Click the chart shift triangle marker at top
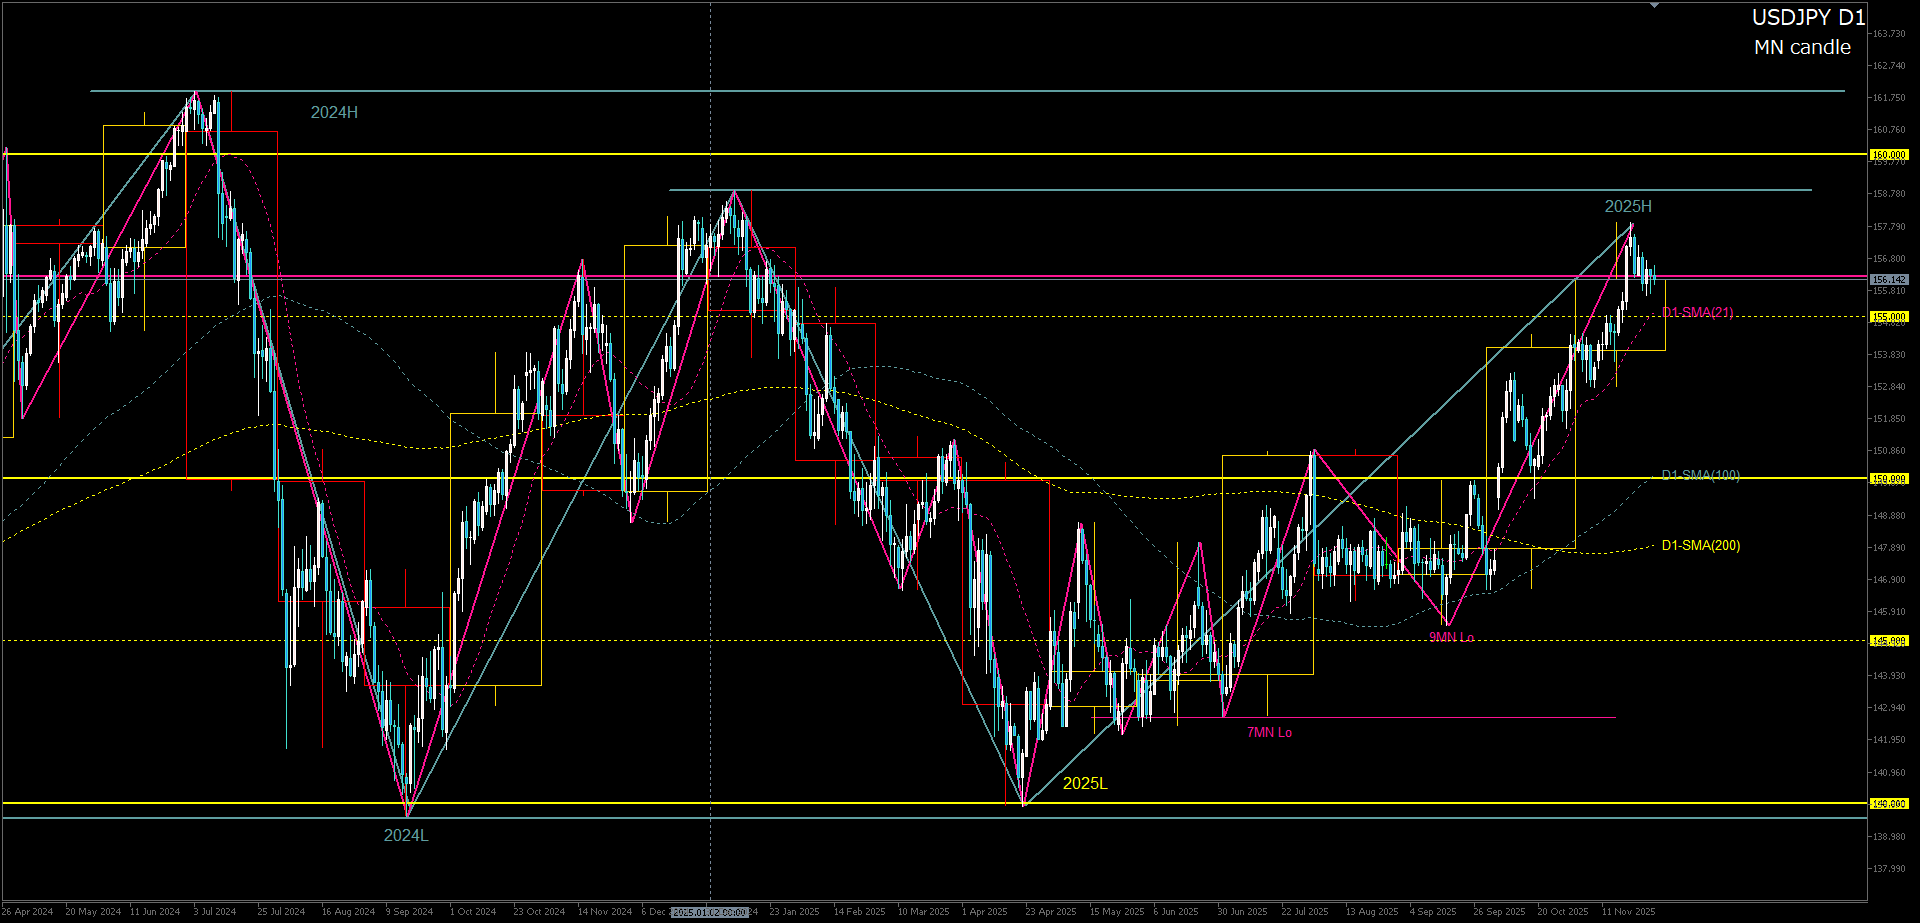Viewport: 1920px width, 923px height. 1654,6
